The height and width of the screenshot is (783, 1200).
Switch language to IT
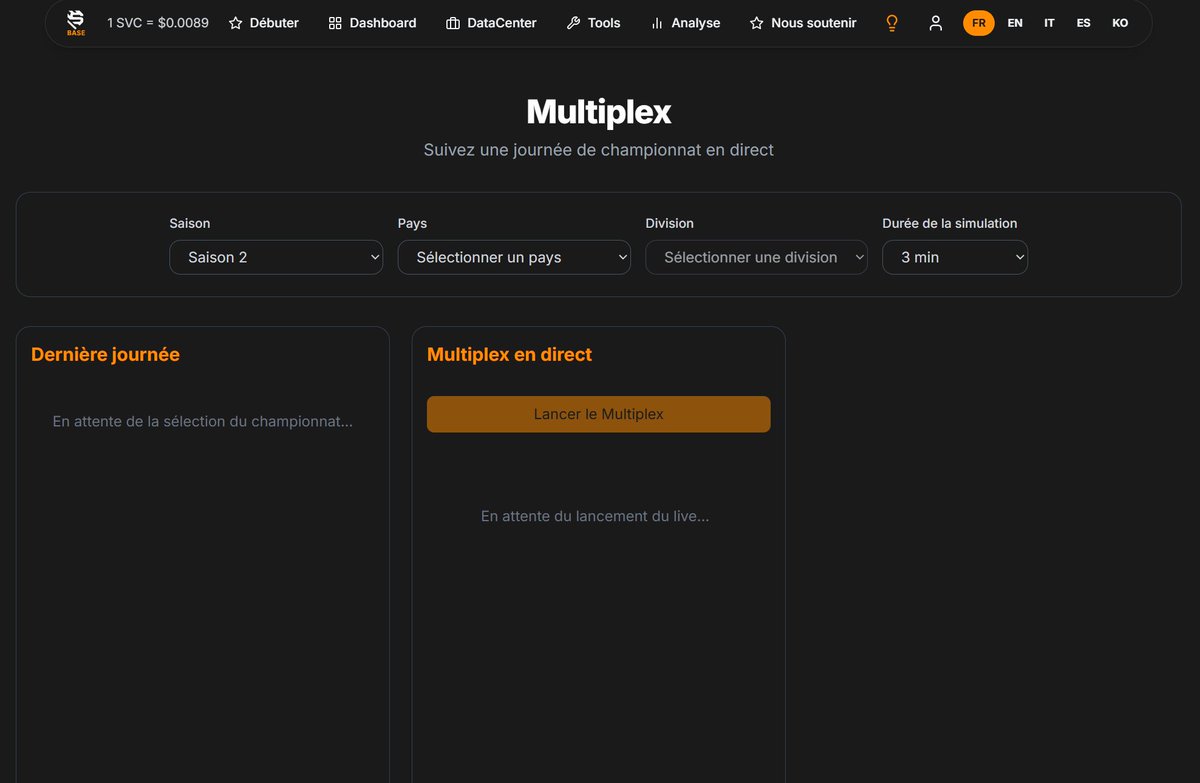1049,23
